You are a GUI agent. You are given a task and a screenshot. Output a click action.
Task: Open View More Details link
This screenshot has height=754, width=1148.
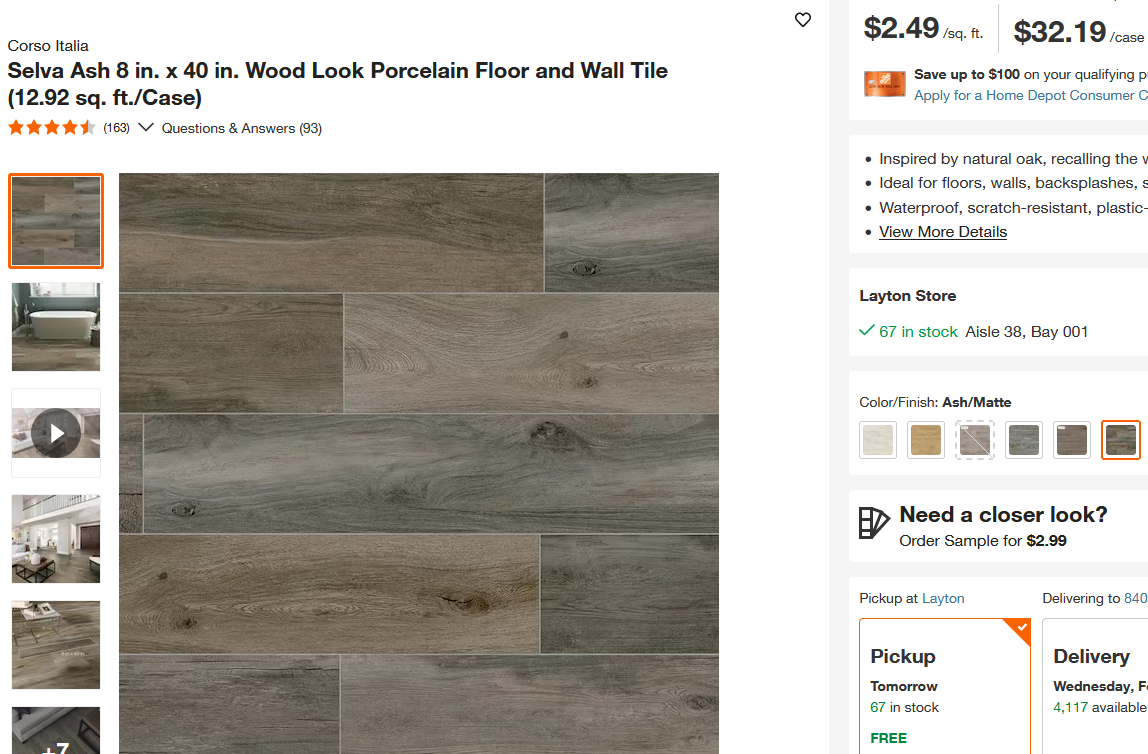point(943,232)
